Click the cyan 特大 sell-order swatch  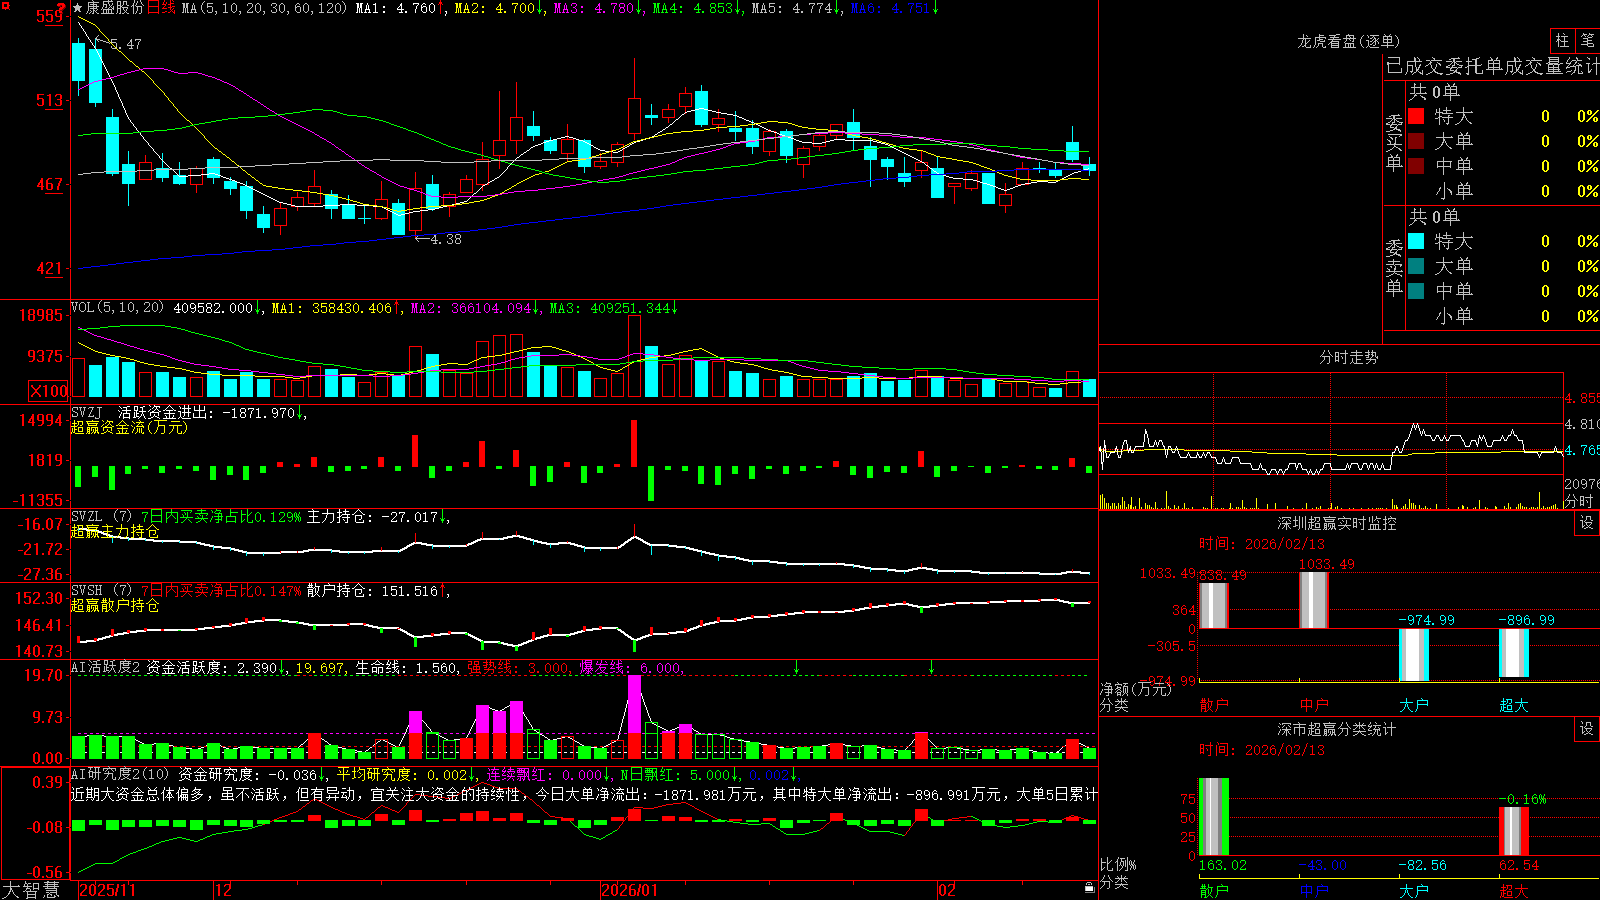(1416, 241)
